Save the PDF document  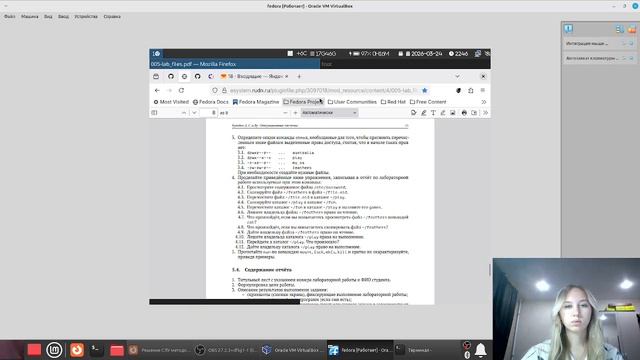[x=474, y=113]
